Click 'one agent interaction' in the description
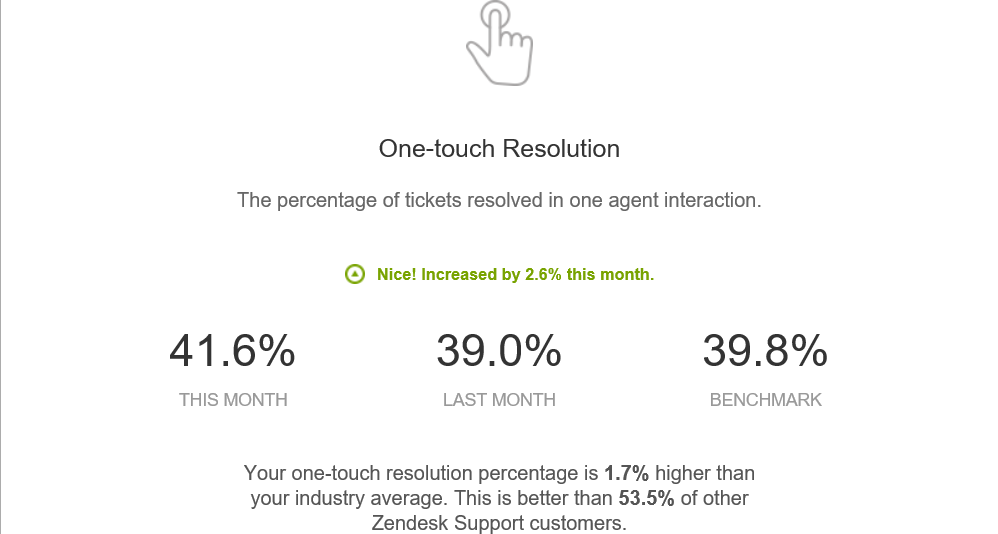This screenshot has width=998, height=534. tap(665, 200)
